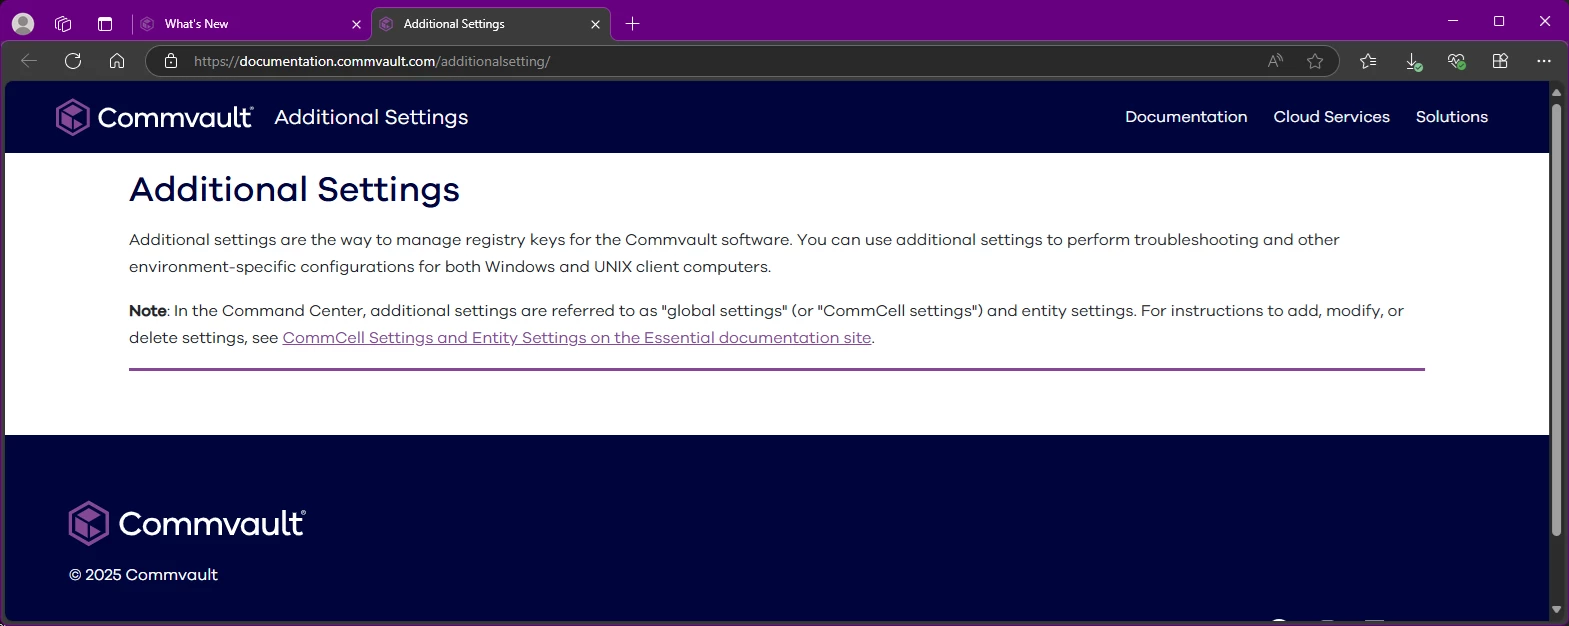Image resolution: width=1569 pixels, height=626 pixels.
Task: Click the scrollbar down arrow
Action: [x=1556, y=609]
